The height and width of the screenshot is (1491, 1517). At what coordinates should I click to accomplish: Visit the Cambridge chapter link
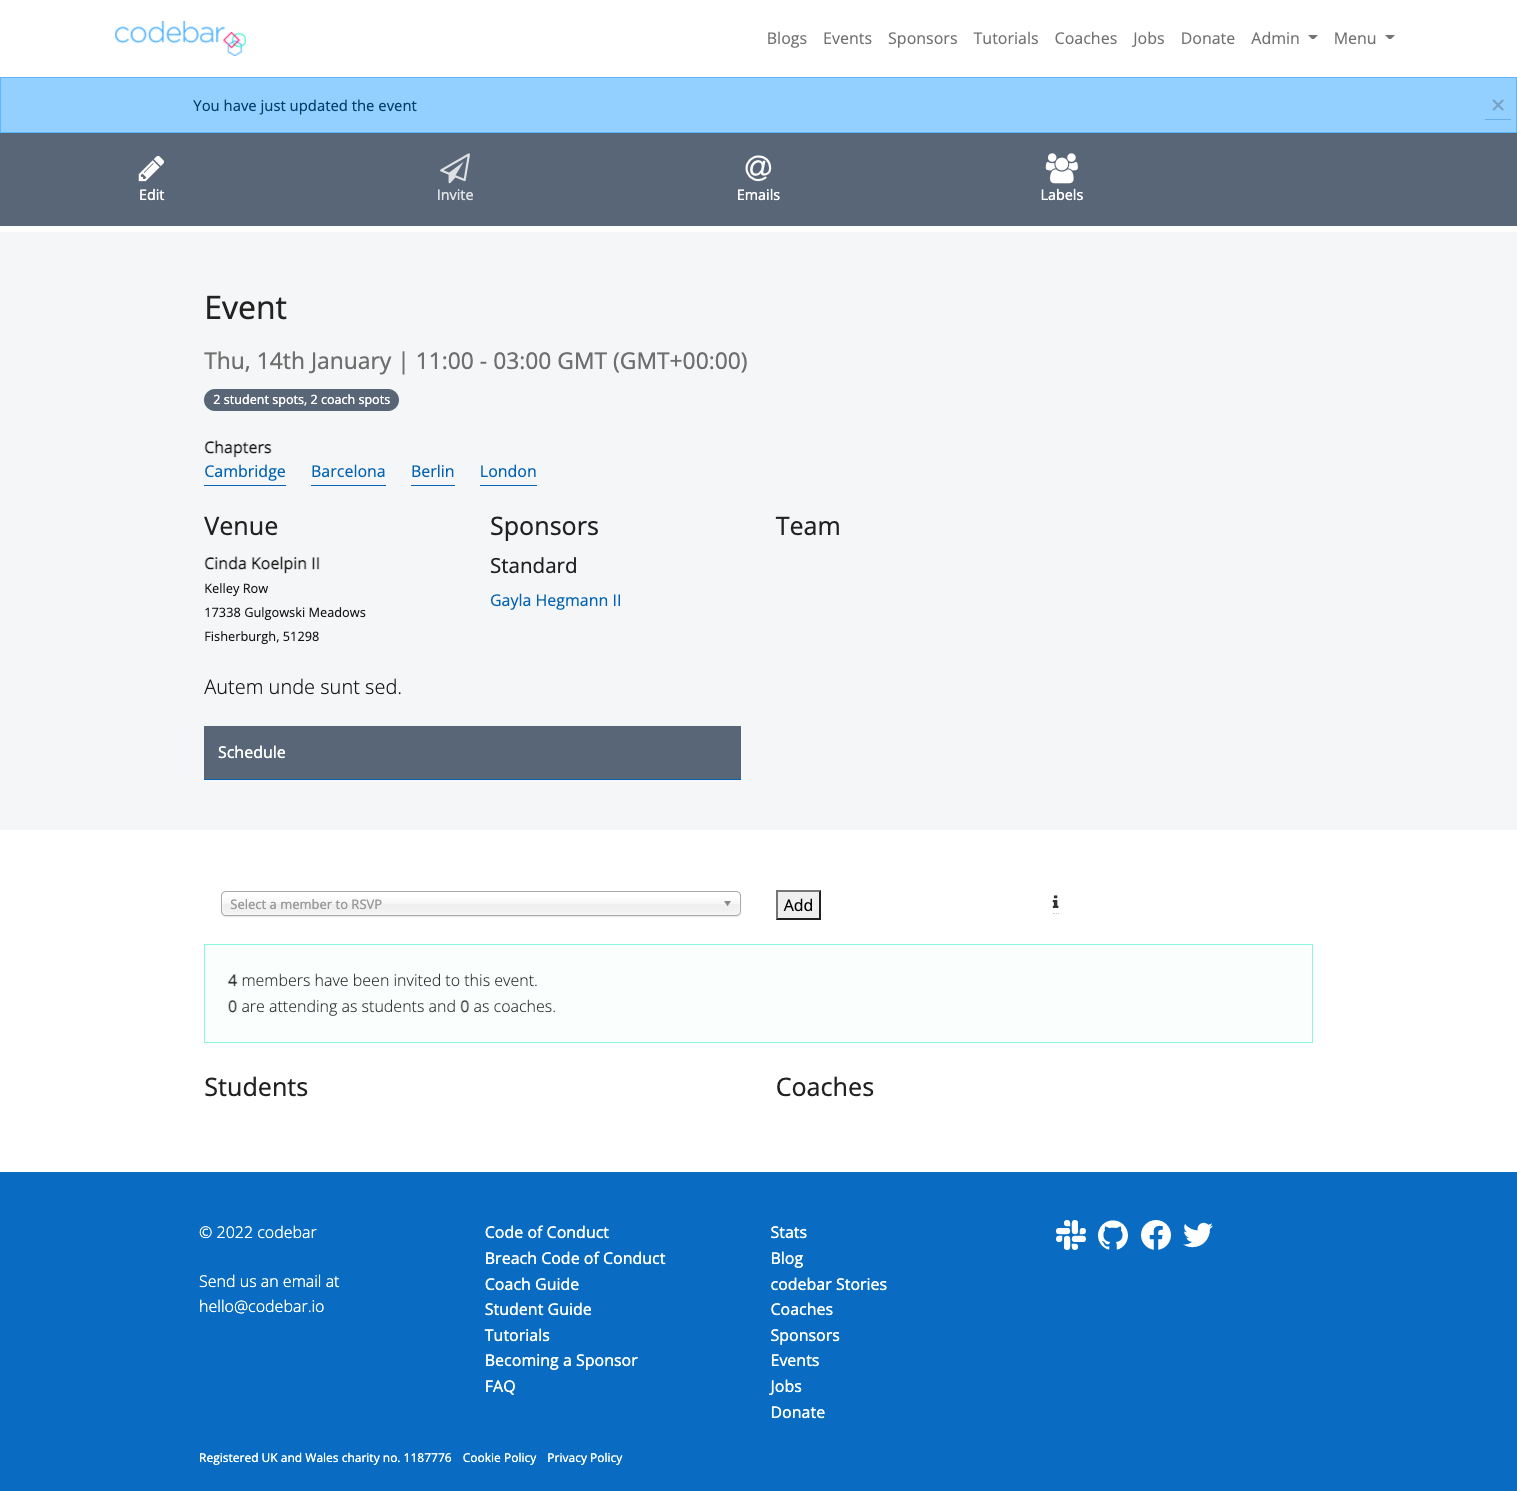pos(244,471)
